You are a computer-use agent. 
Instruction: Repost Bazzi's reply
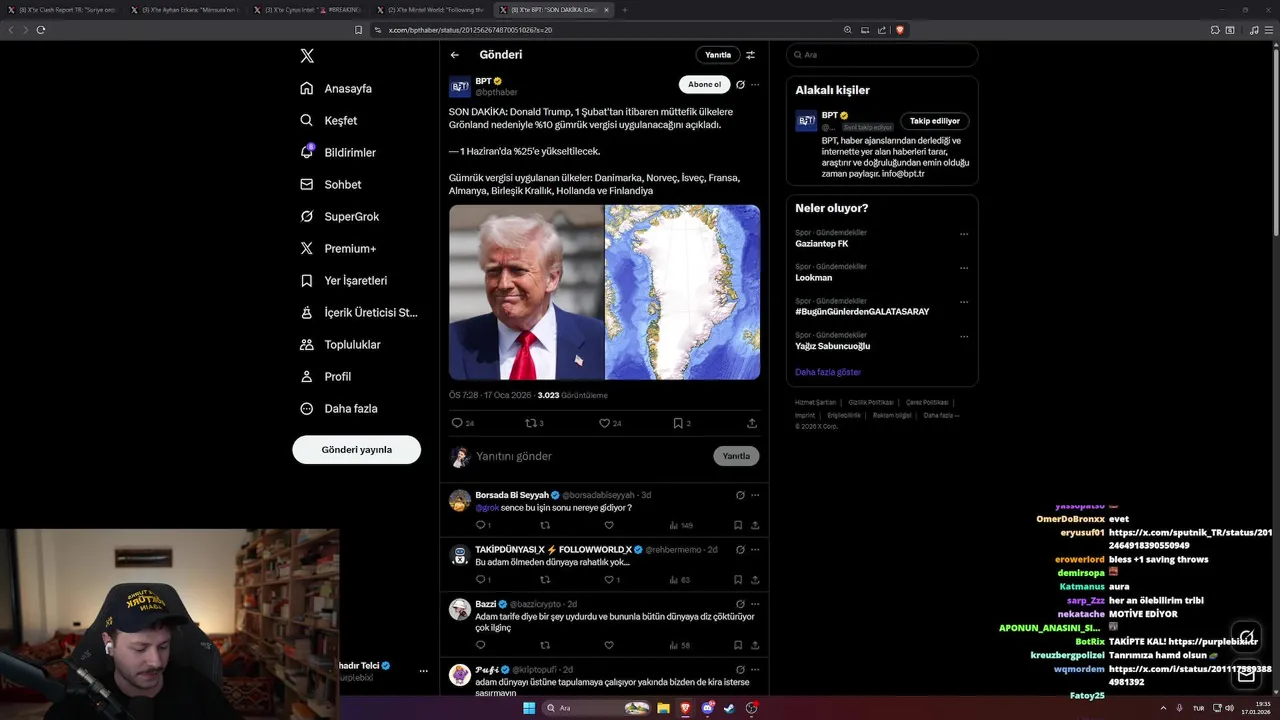pyautogui.click(x=545, y=645)
